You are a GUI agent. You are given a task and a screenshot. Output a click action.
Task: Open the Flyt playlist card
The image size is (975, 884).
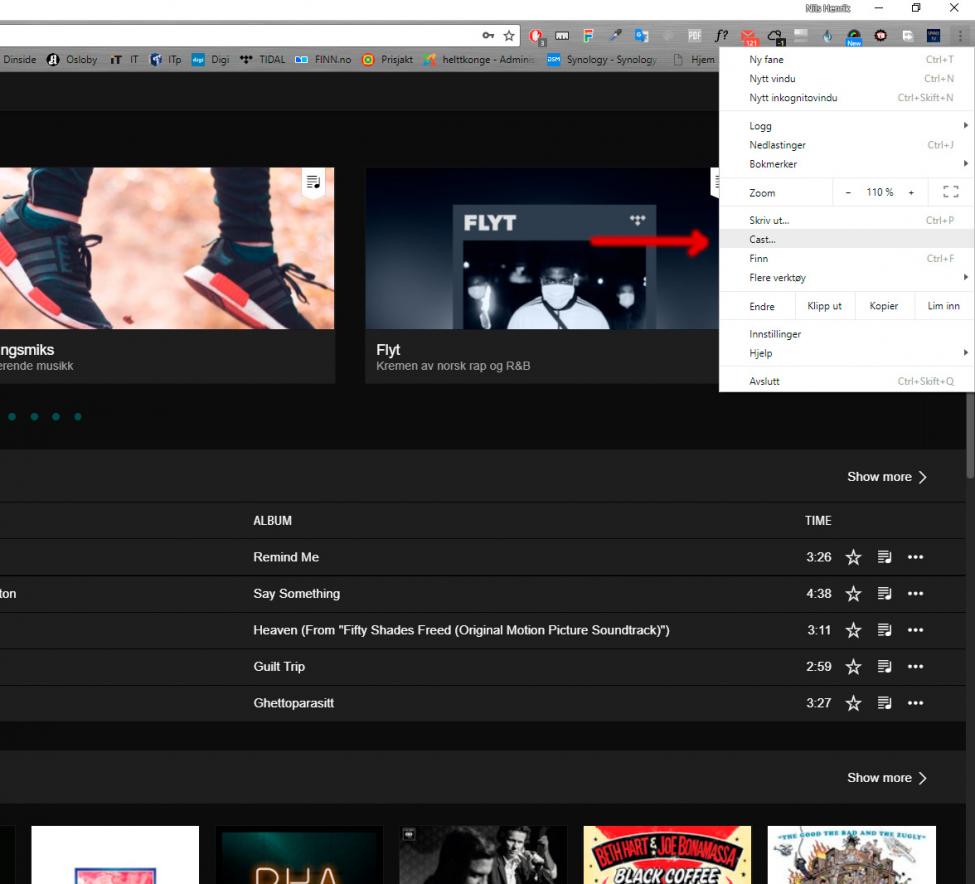click(542, 275)
